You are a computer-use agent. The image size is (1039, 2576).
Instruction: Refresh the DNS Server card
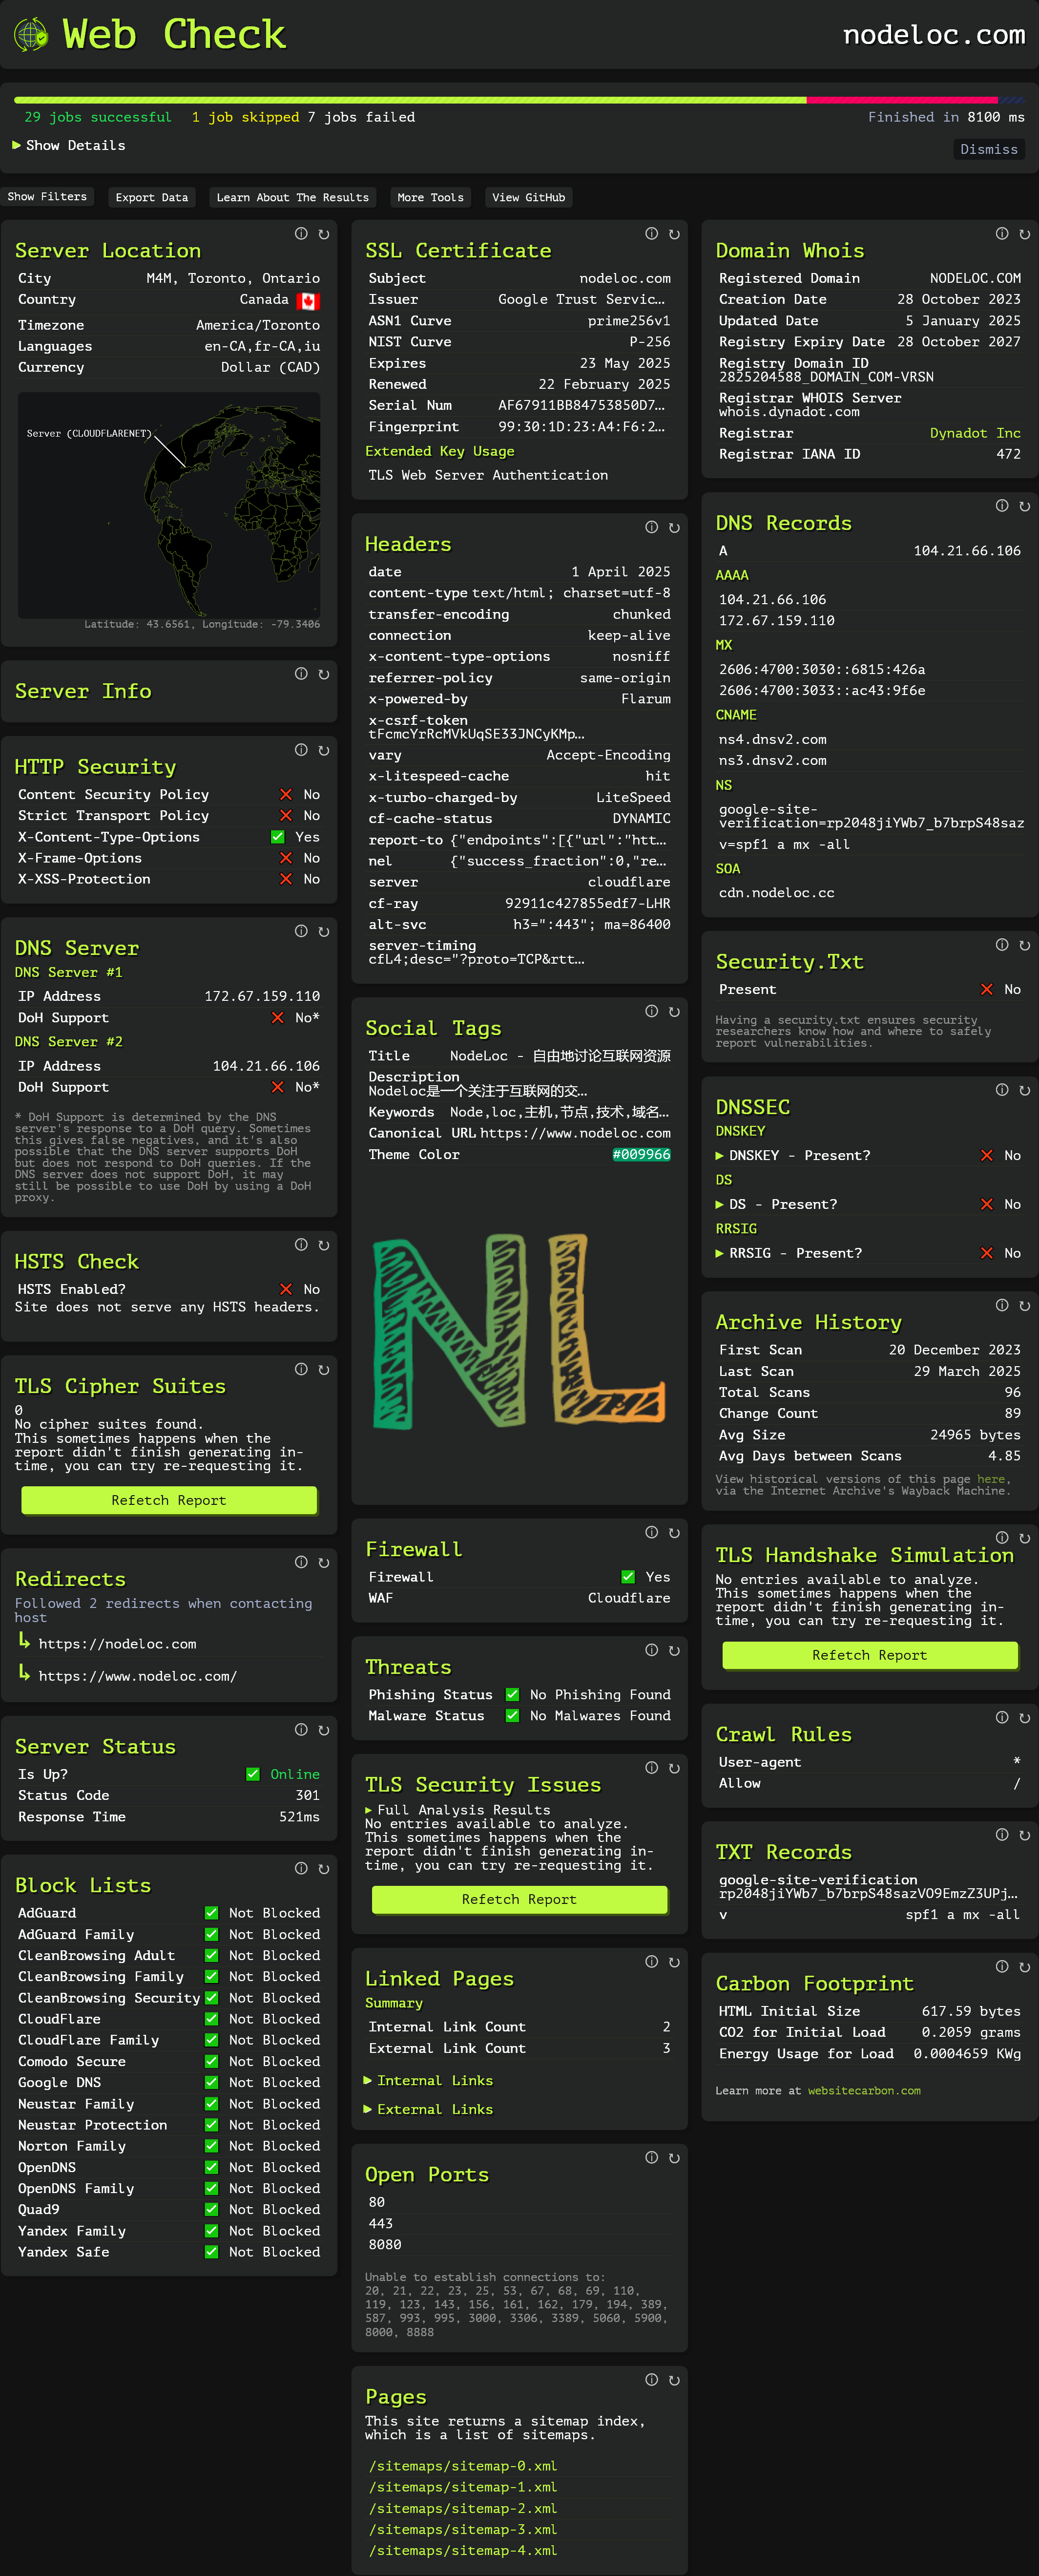pyautogui.click(x=324, y=931)
